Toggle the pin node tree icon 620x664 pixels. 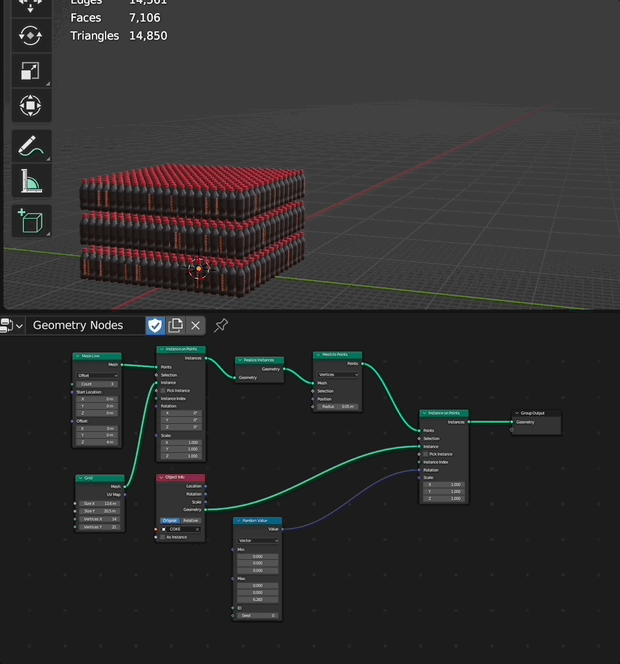pyautogui.click(x=221, y=326)
